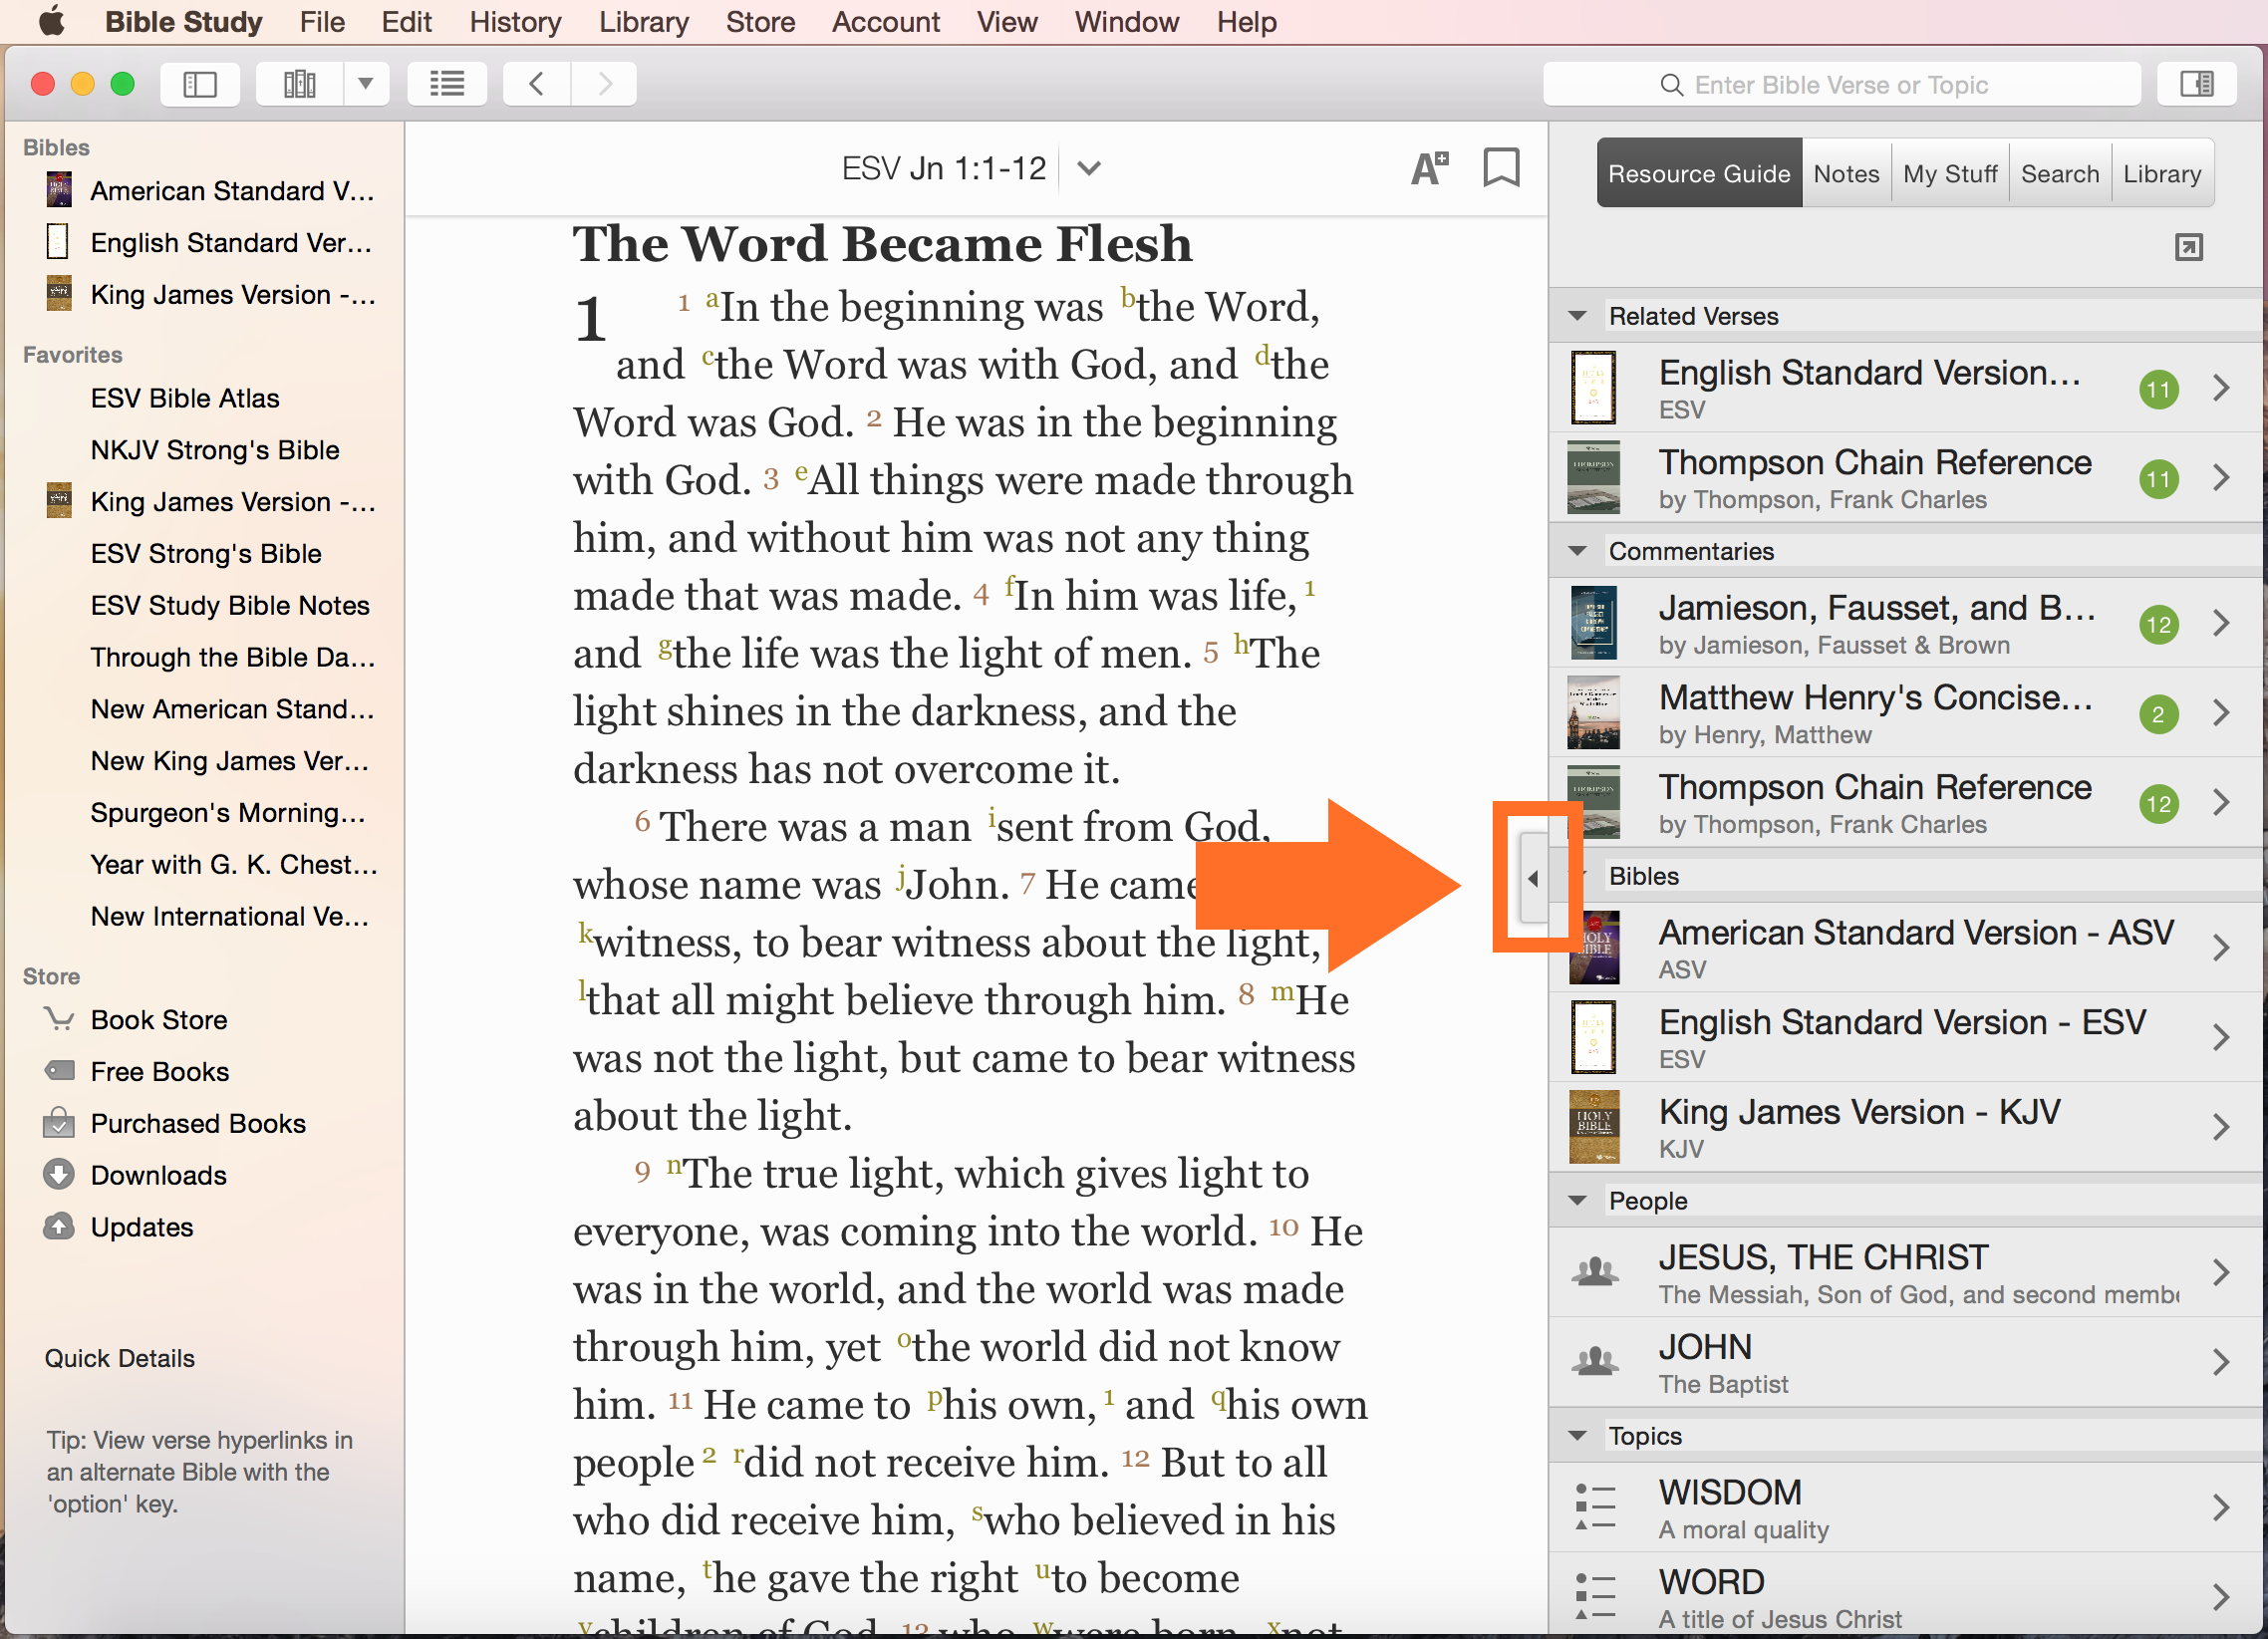
Task: Click the table of contents list icon
Action: 447,84
